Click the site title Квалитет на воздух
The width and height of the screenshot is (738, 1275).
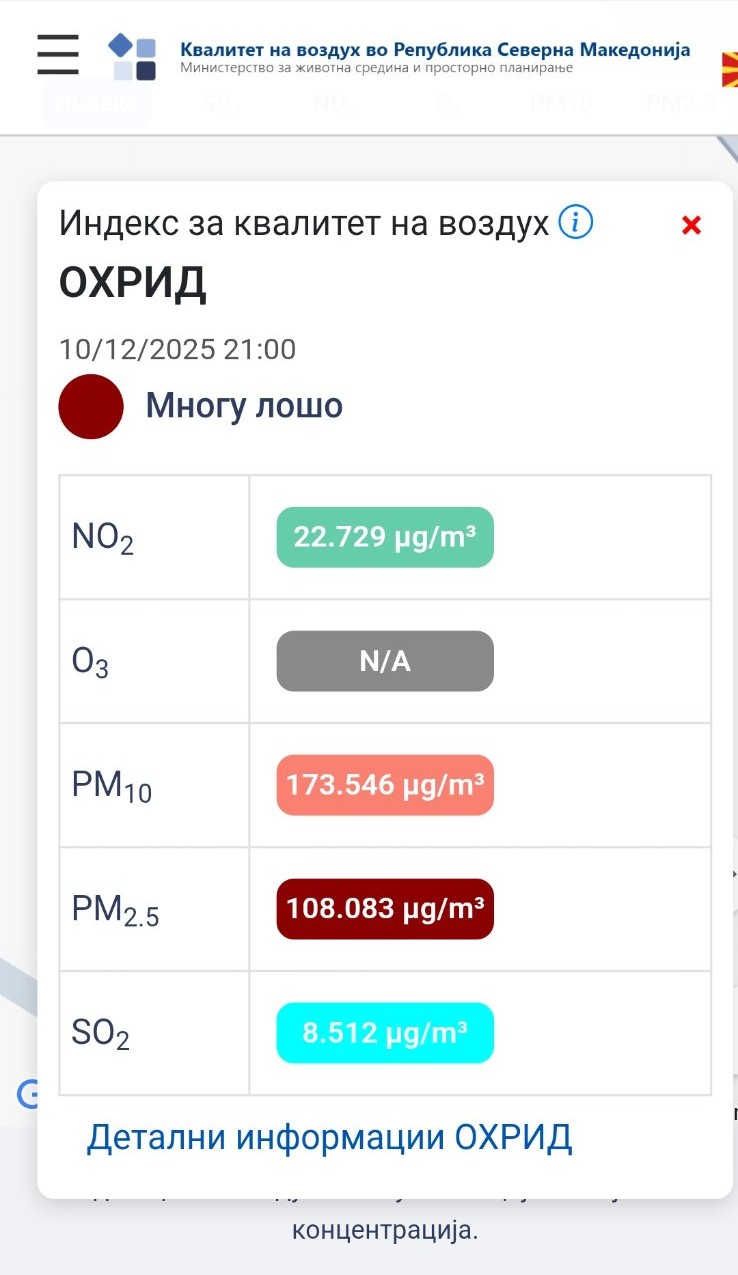tap(435, 50)
